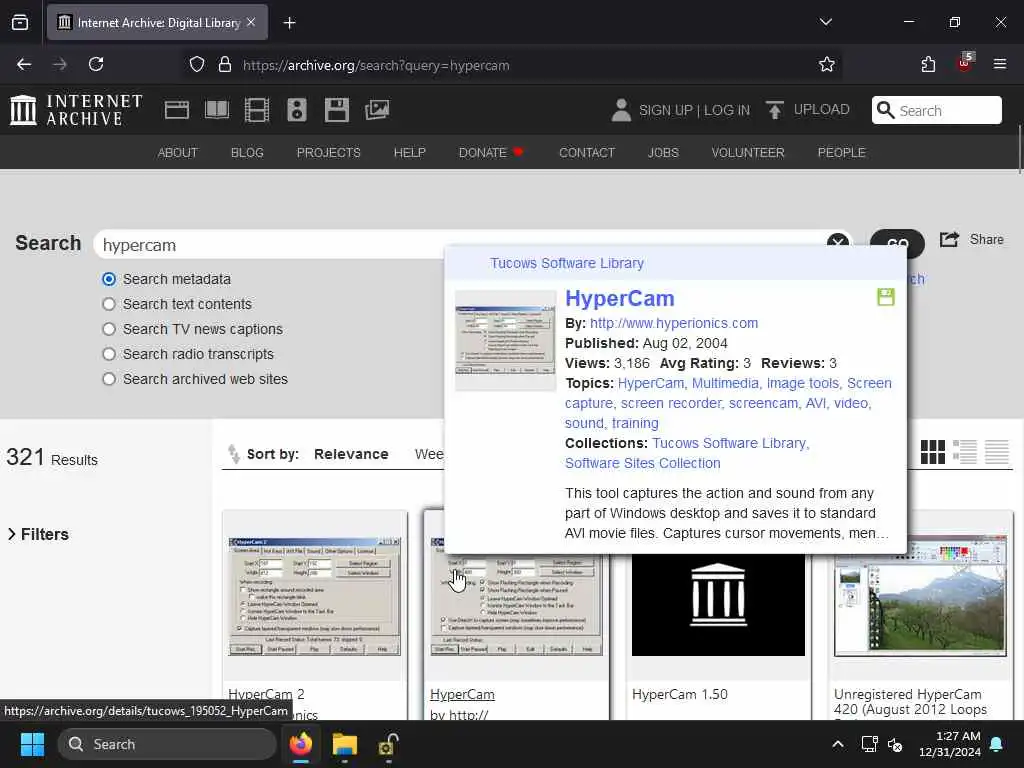This screenshot has height=768, width=1024.
Task: Open File Explorer from taskbar
Action: coord(344,744)
